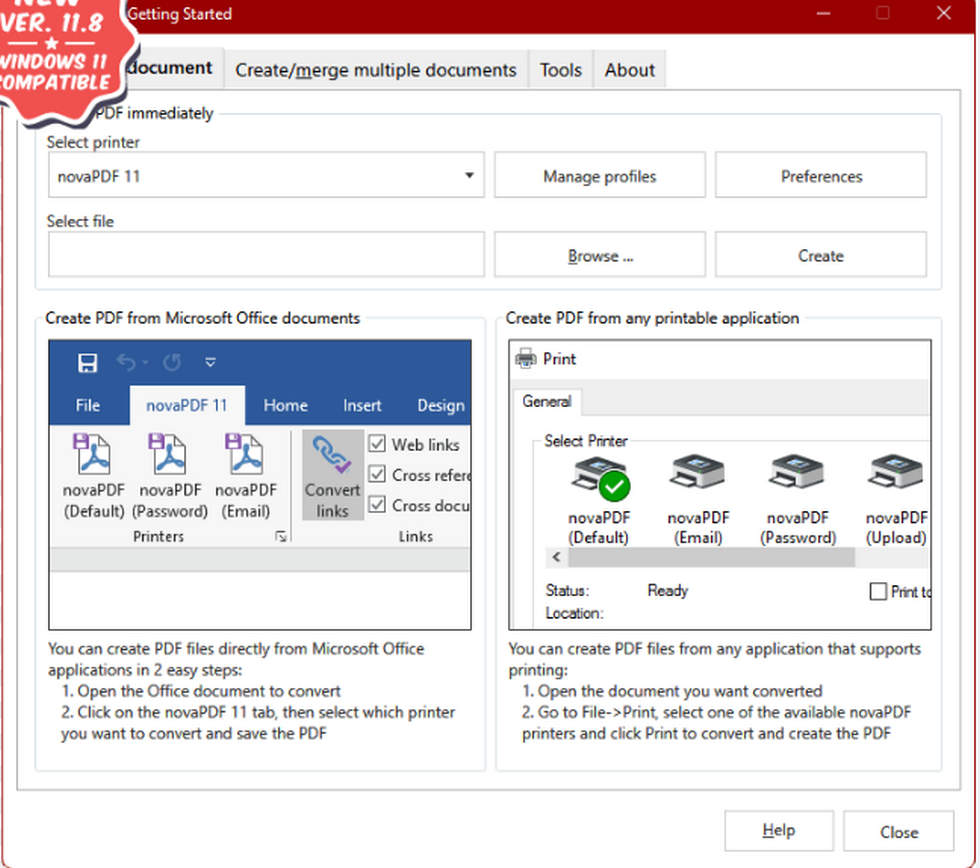This screenshot has height=868, width=980.
Task: Click the Close button at bottom
Action: (899, 832)
